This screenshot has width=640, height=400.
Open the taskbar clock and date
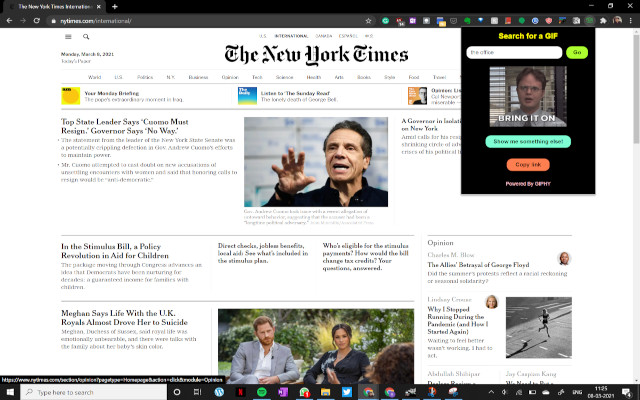[x=601, y=392]
